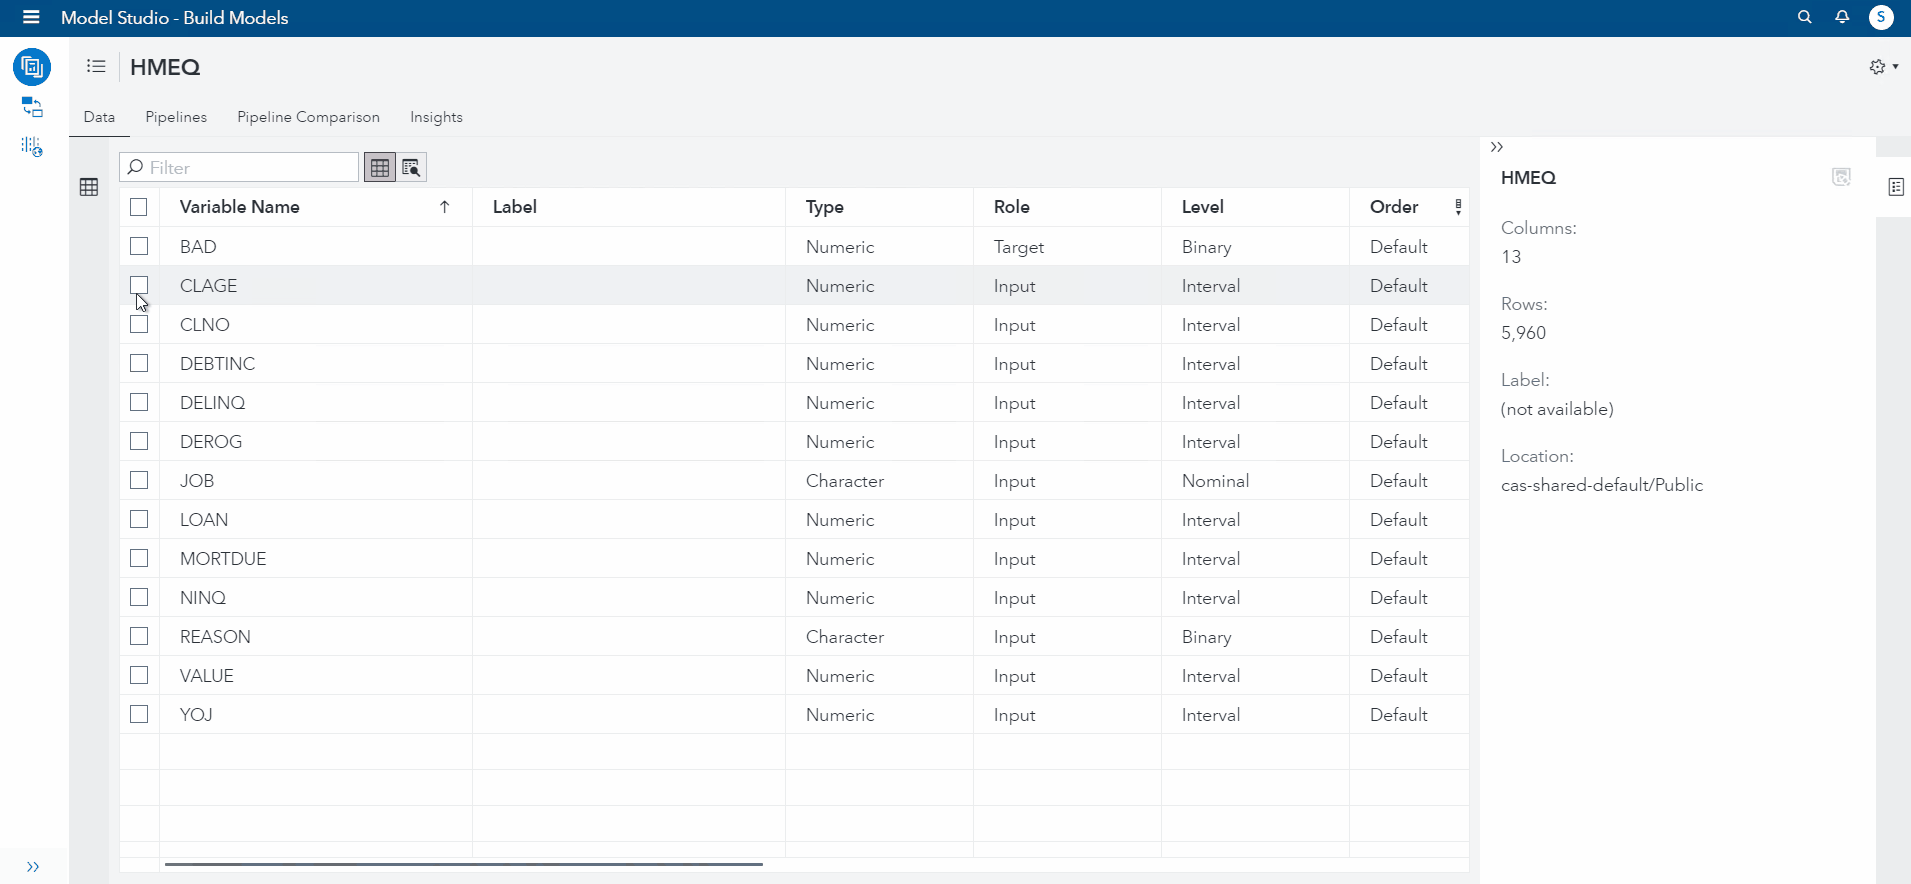This screenshot has height=884, width=1911.
Task: Select the MORTDUE variable name
Action: pos(223,559)
